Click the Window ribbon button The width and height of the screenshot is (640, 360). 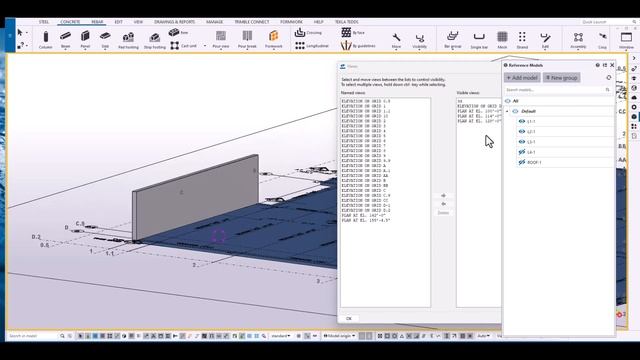626,40
